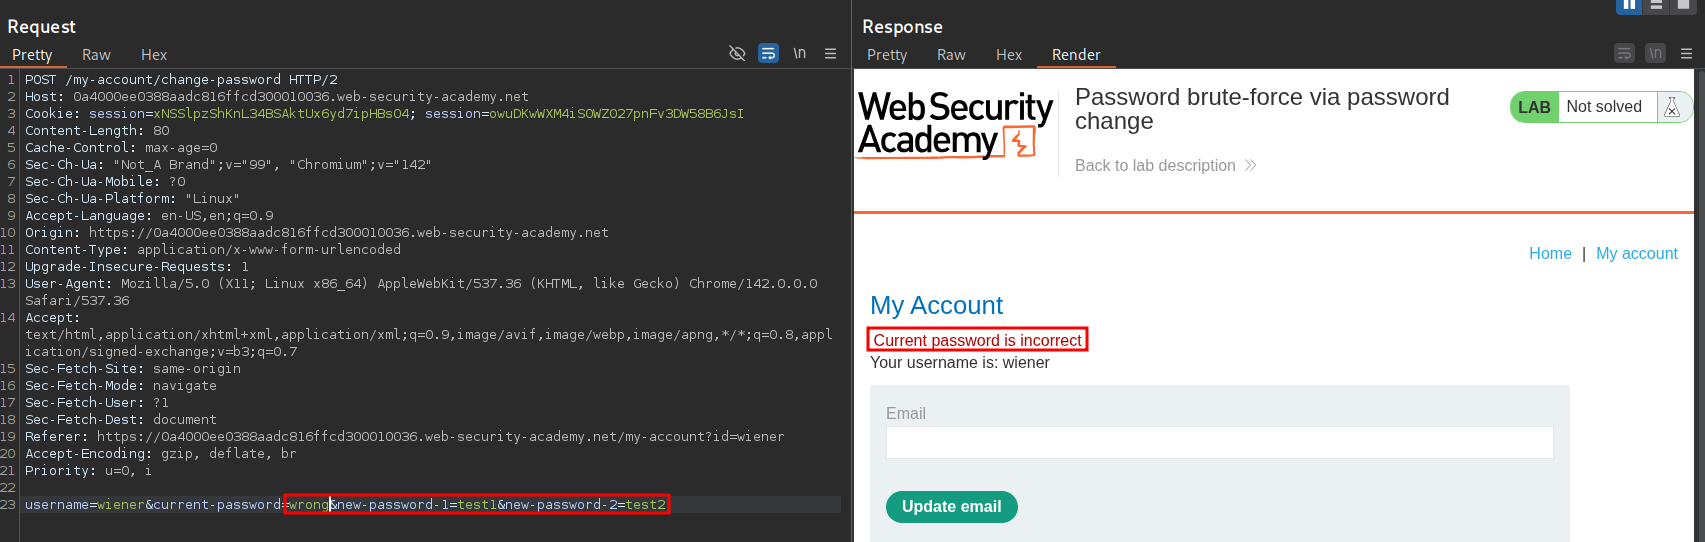This screenshot has width=1705, height=542.
Task: Switch Response view to Pretty tab
Action: pos(886,55)
